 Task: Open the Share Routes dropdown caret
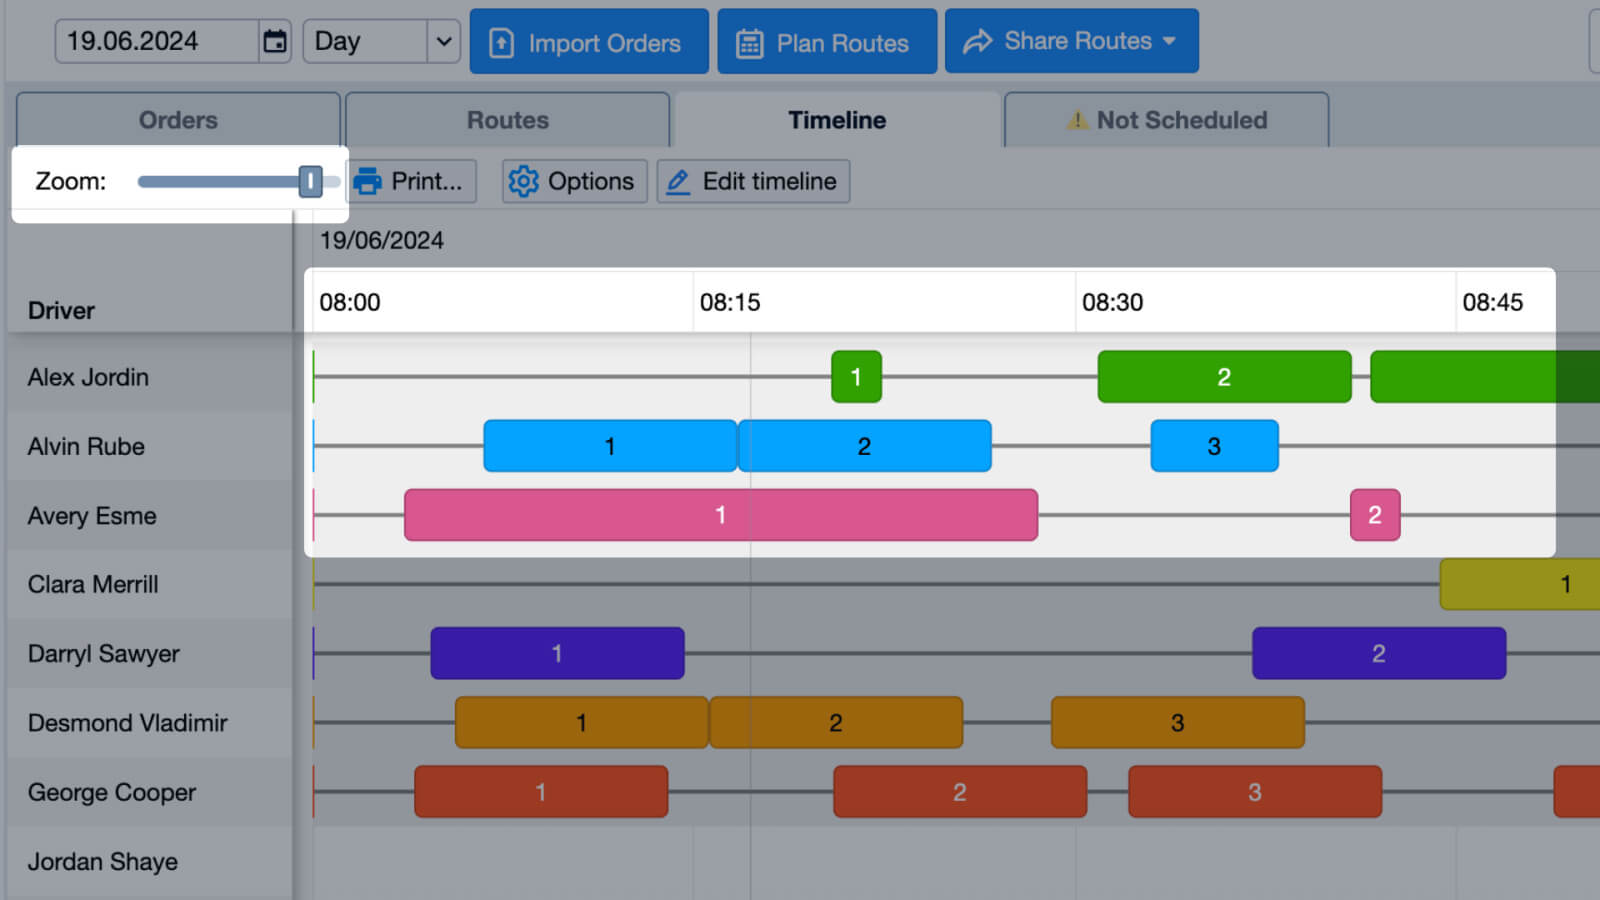tap(1169, 41)
